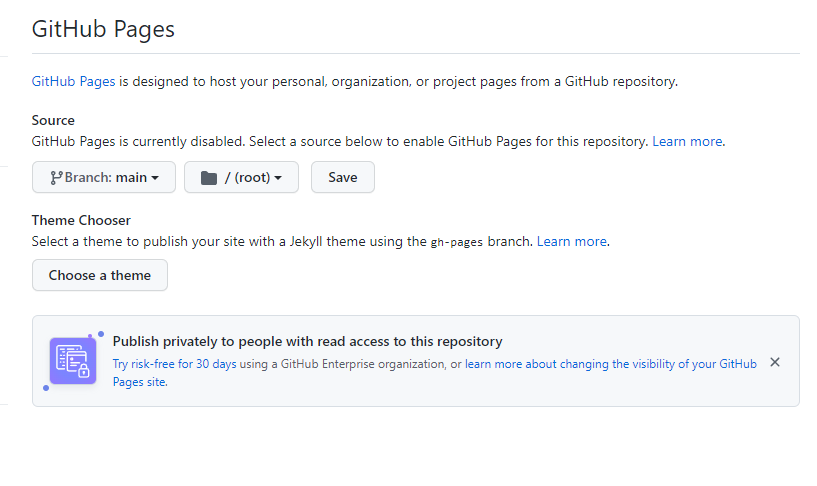Open Try risk-free for 30 days link
Image resolution: width=817 pixels, height=486 pixels.
[x=174, y=364]
